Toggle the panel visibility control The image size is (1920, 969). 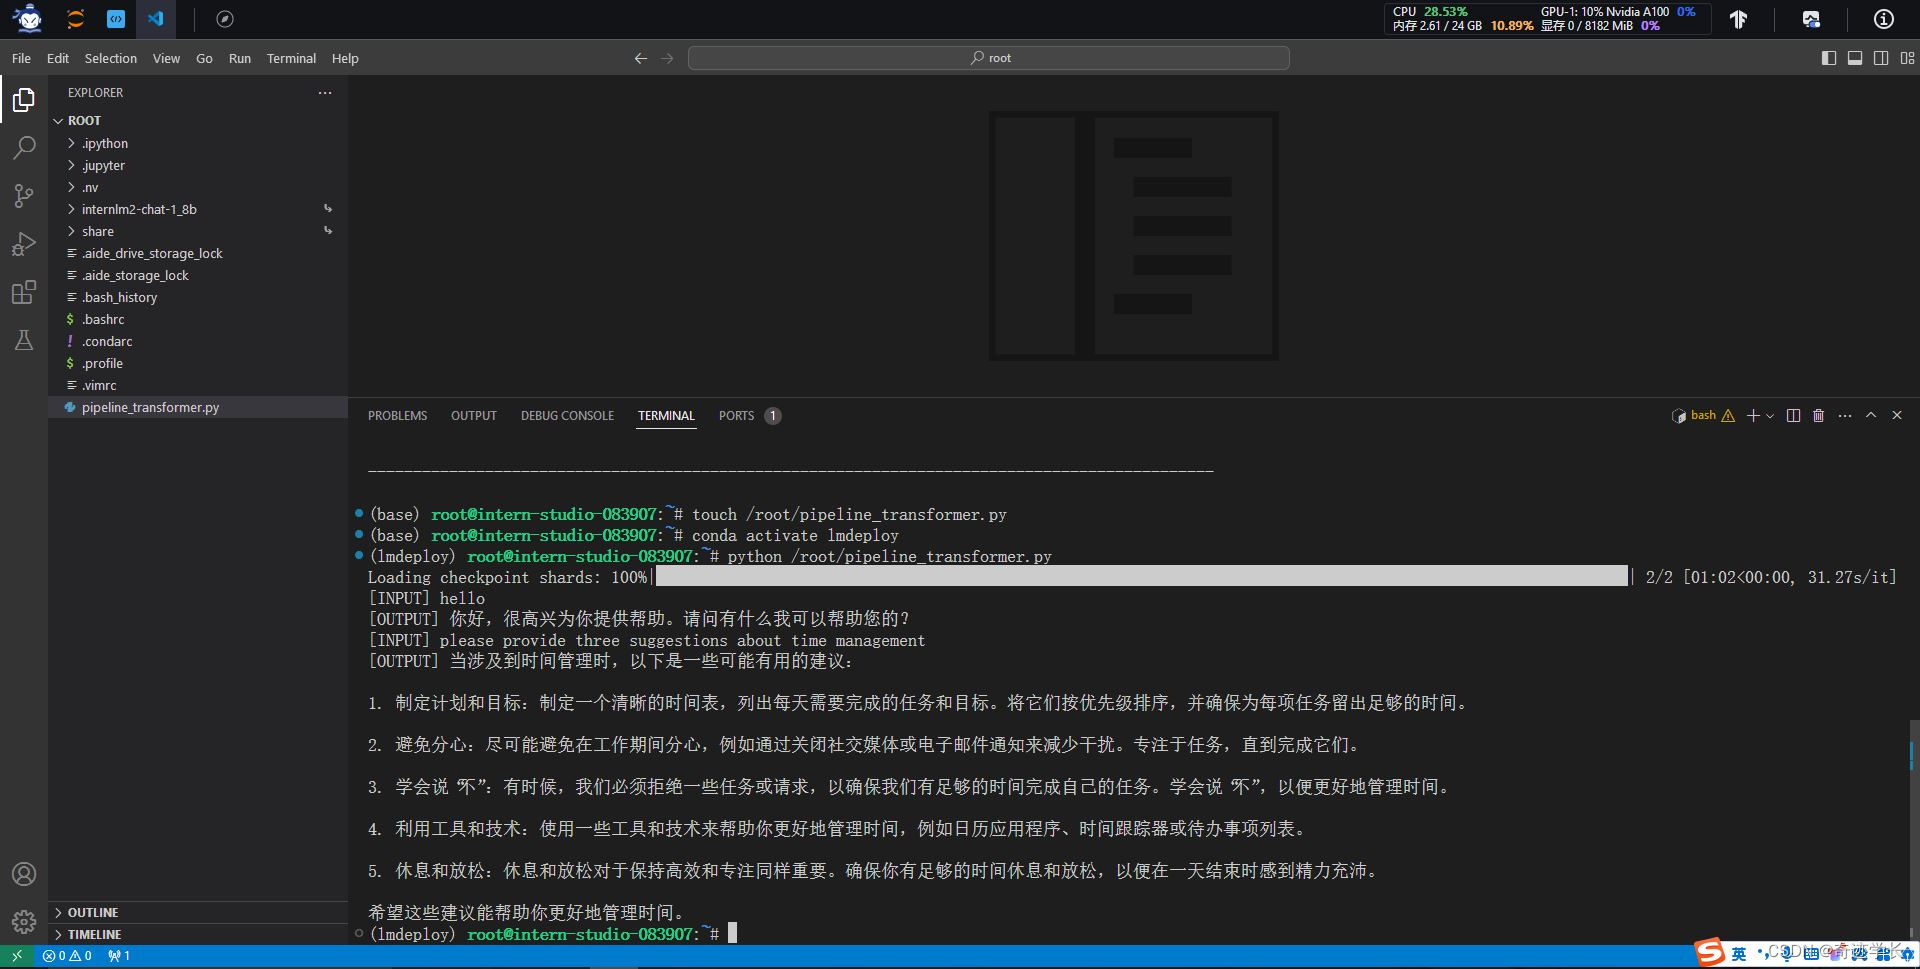[x=1856, y=58]
